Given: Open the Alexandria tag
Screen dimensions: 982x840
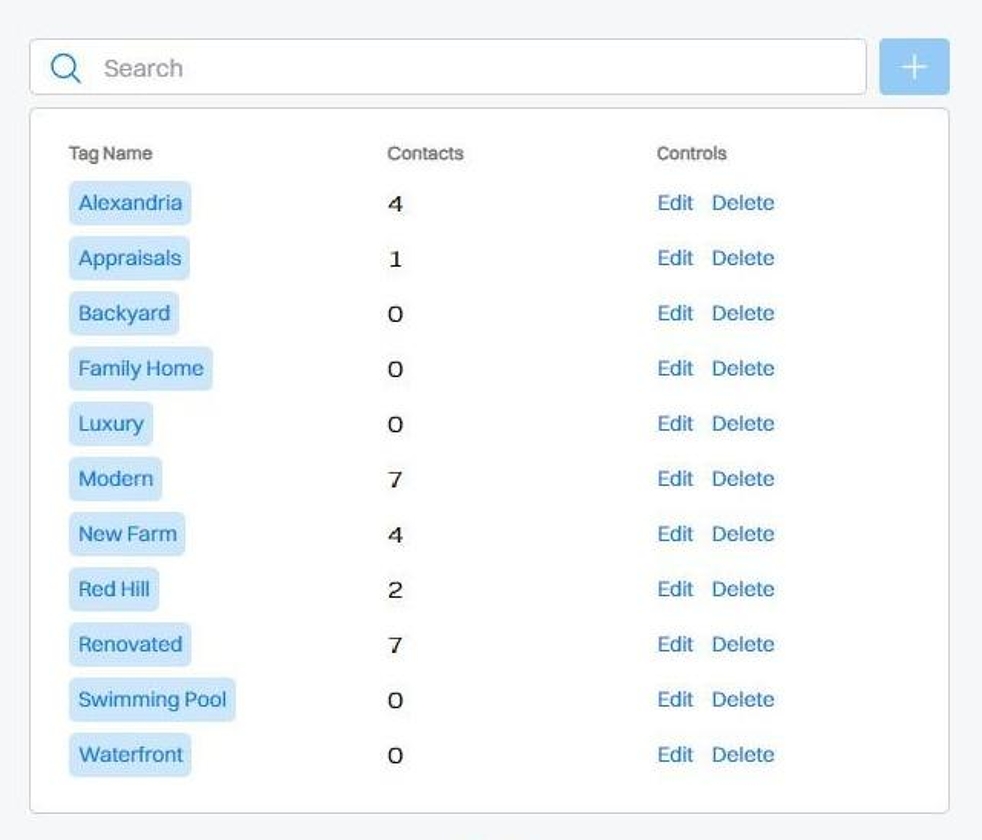Looking at the screenshot, I should point(130,203).
